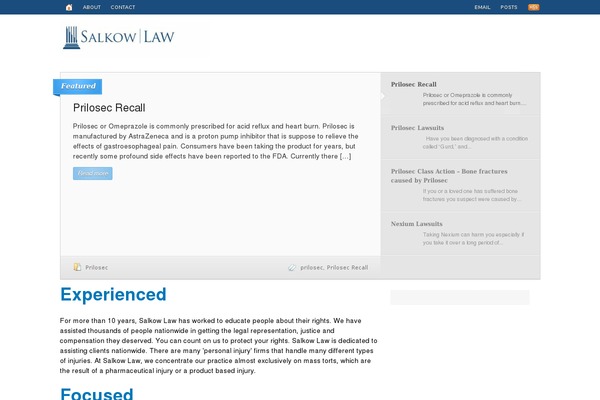Click the article excerpt ellipsis [...]

[x=345, y=156]
